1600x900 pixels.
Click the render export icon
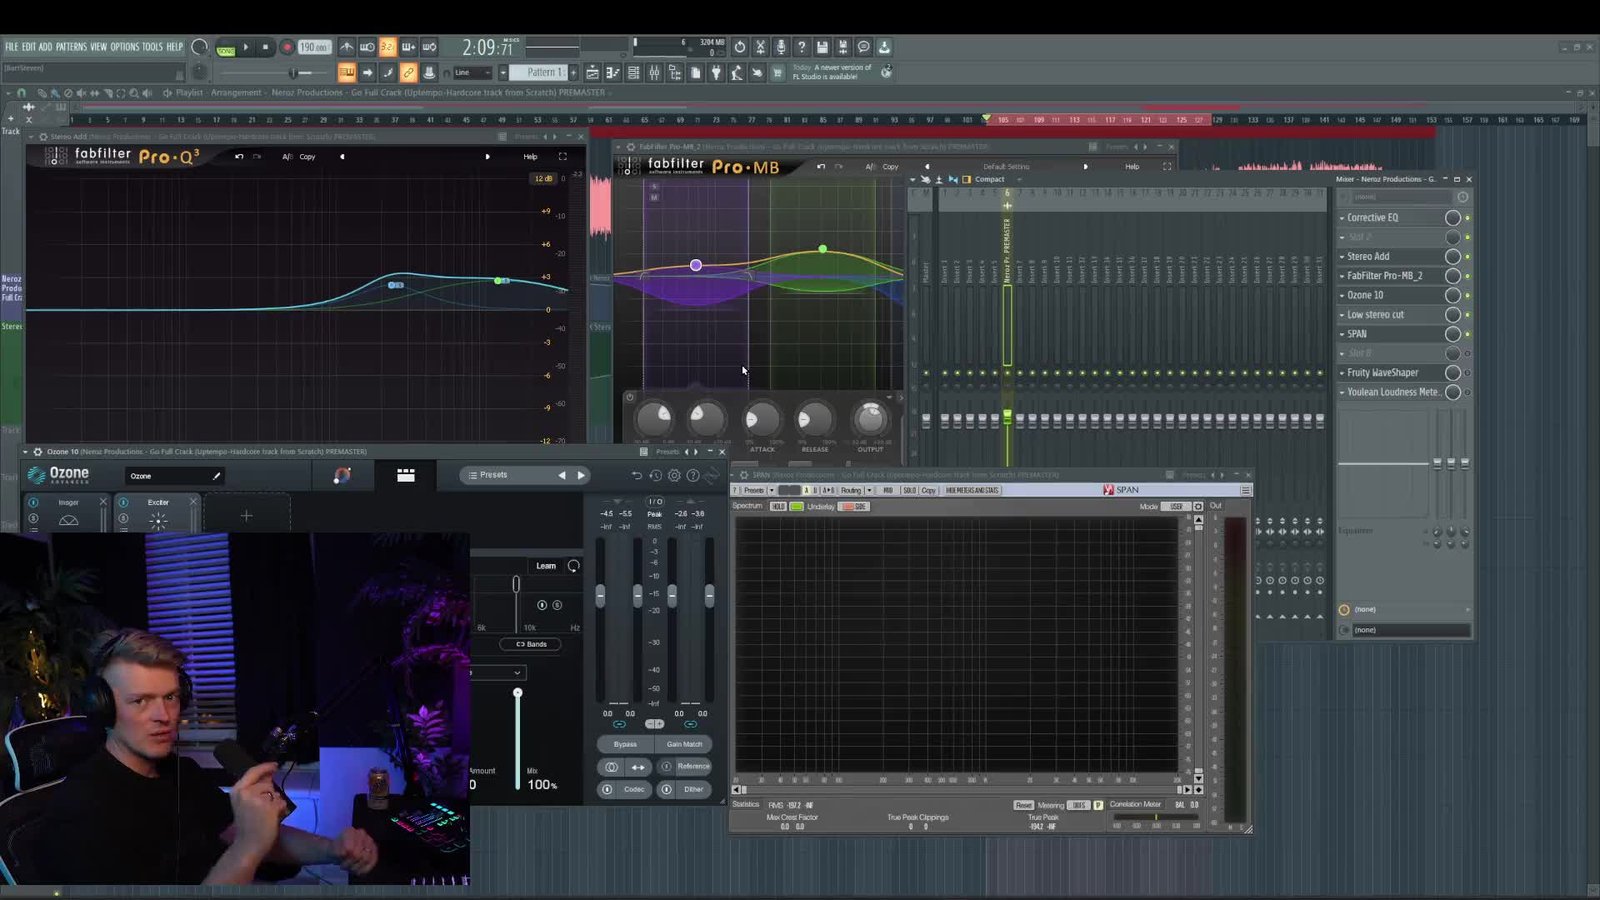point(843,47)
